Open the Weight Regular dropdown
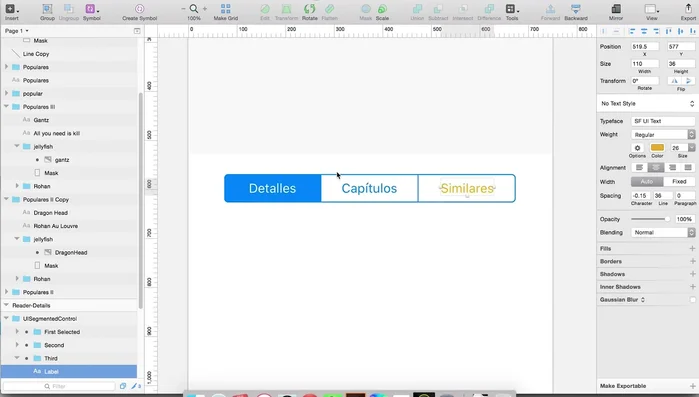This screenshot has width=699, height=397. tap(663, 135)
